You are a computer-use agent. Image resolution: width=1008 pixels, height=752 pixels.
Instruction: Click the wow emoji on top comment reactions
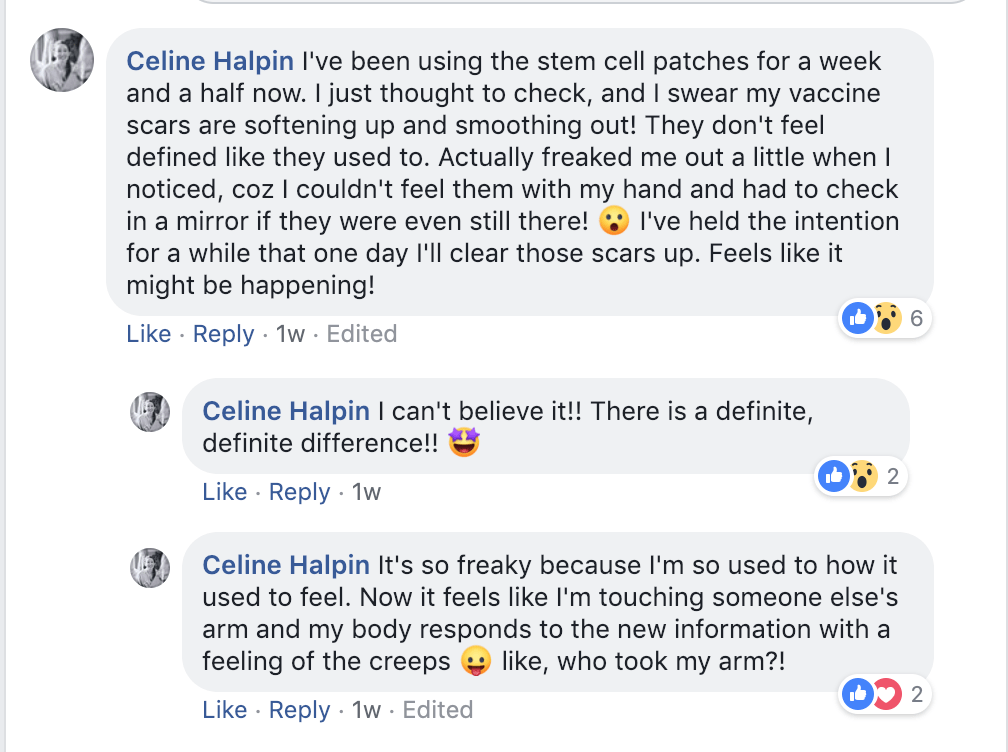[885, 319]
